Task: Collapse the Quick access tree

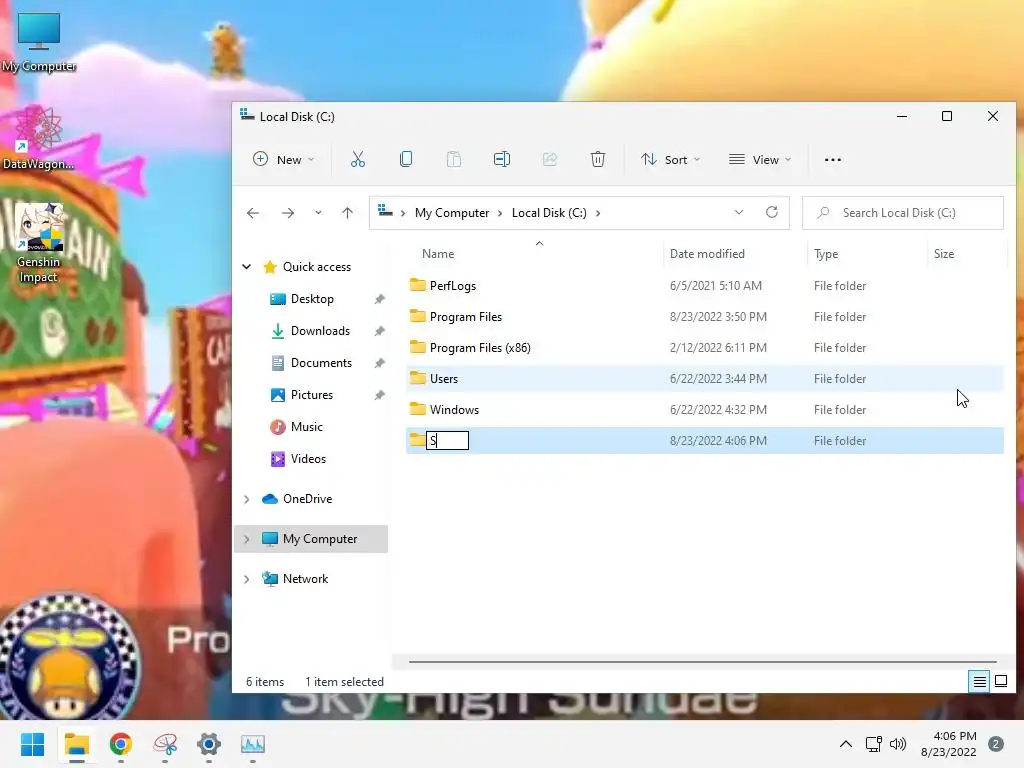Action: (247, 266)
